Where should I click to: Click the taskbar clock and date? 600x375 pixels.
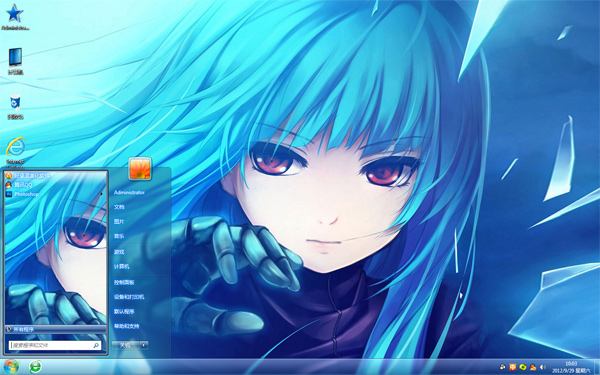point(571,367)
